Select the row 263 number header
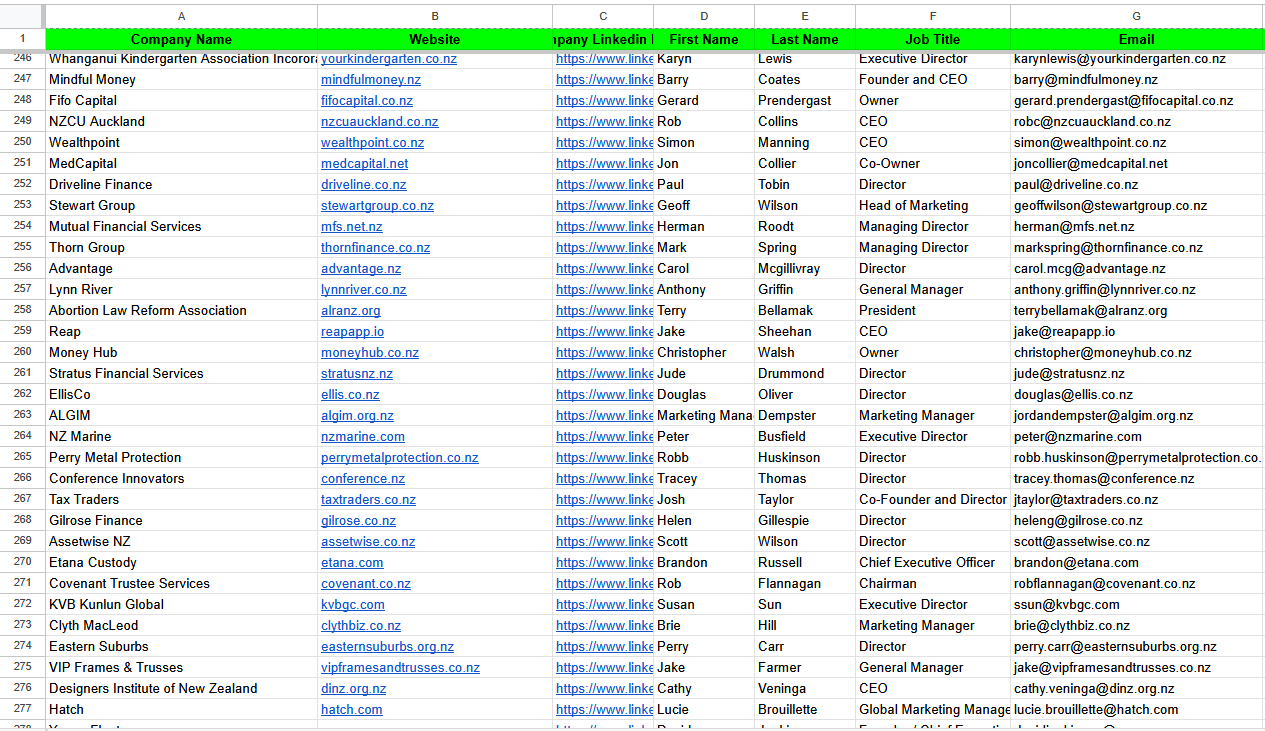The width and height of the screenshot is (1265, 731). coord(23,416)
